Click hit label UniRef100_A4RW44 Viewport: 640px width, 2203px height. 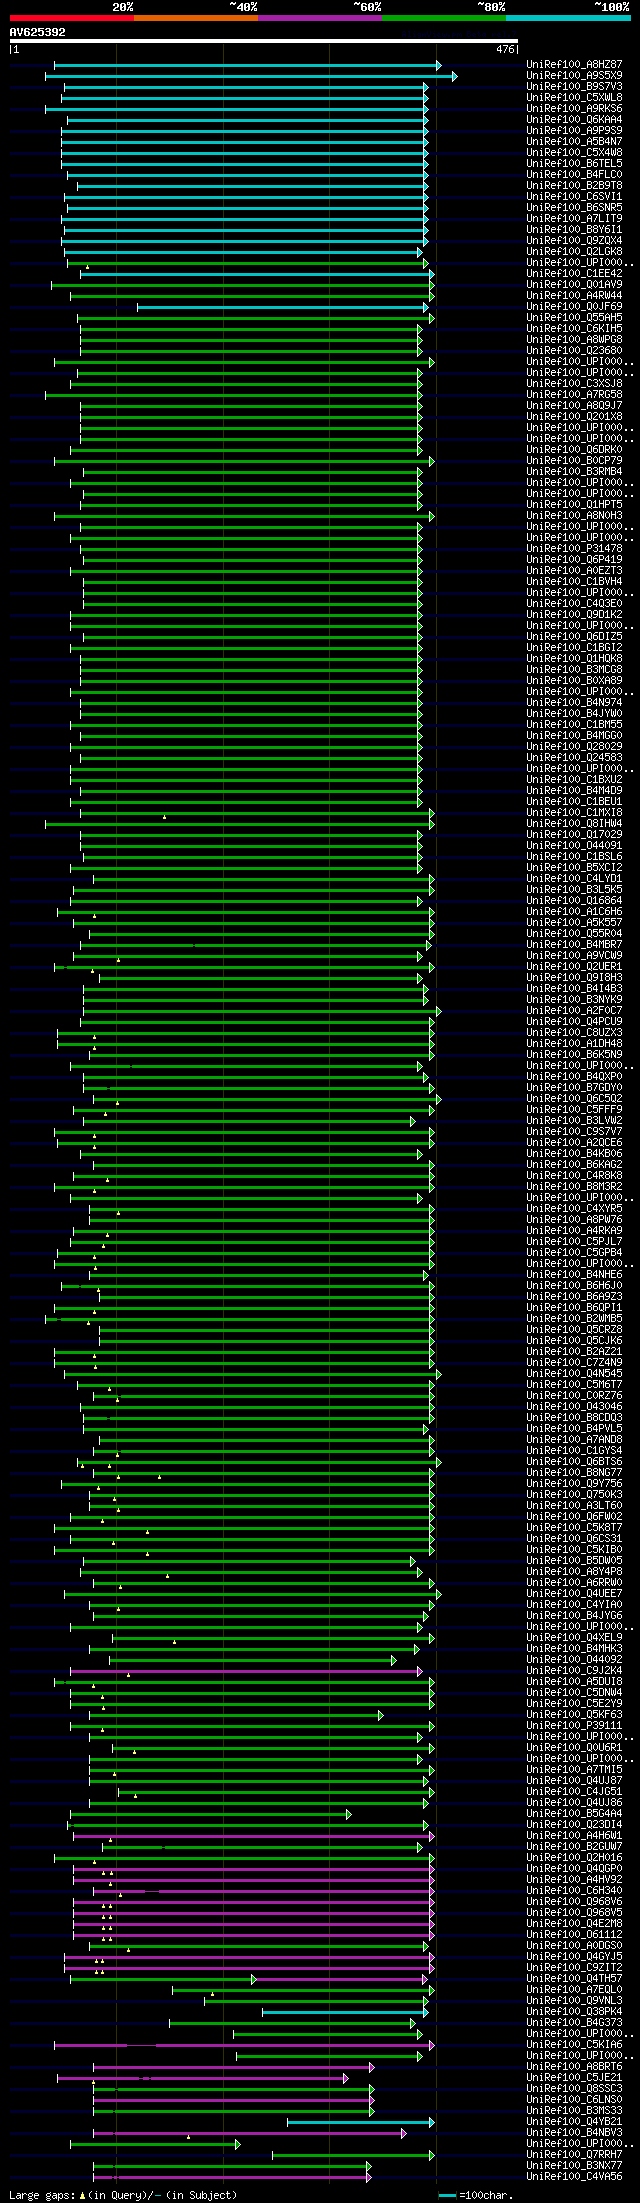click(x=574, y=296)
